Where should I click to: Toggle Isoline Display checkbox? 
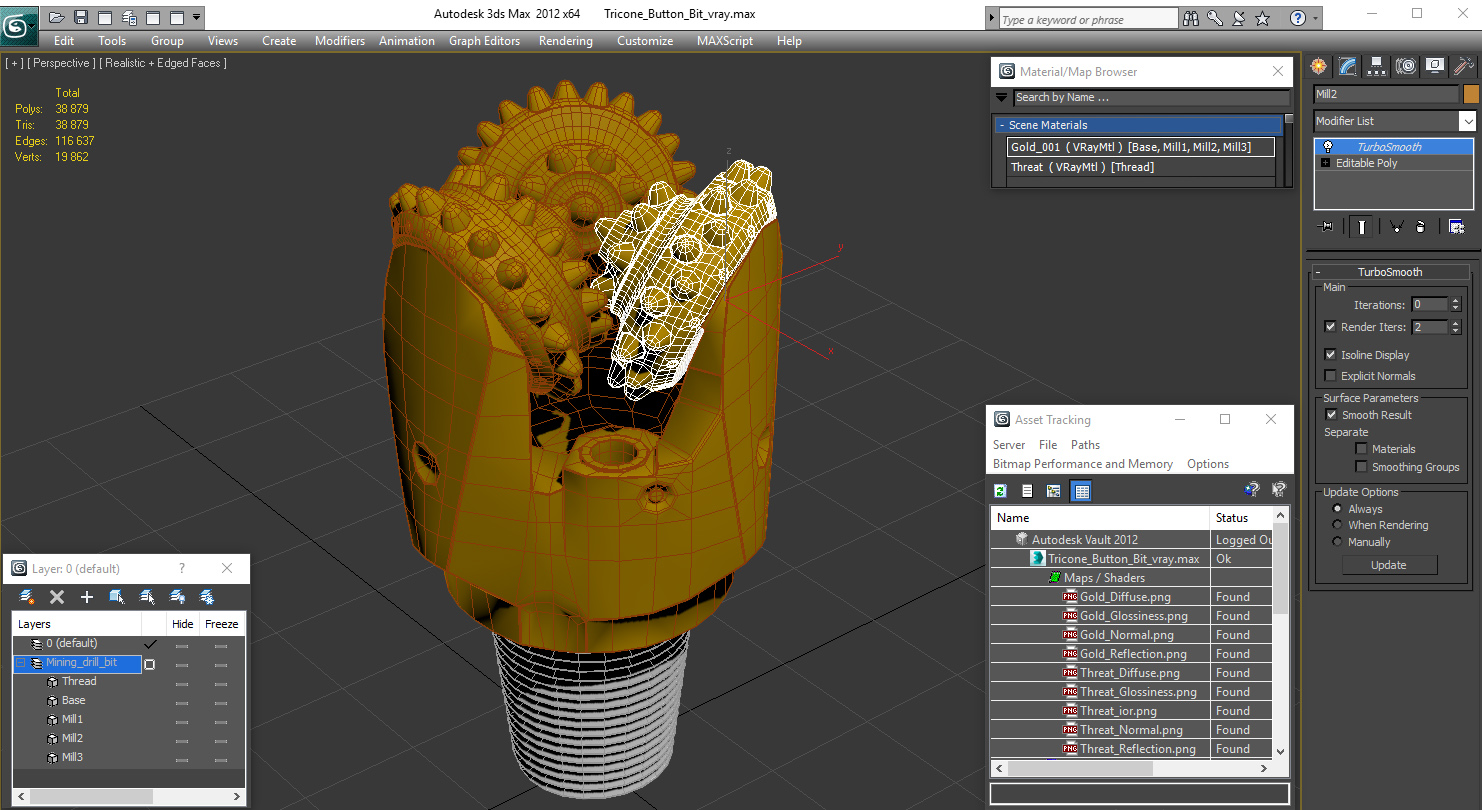click(1330, 355)
